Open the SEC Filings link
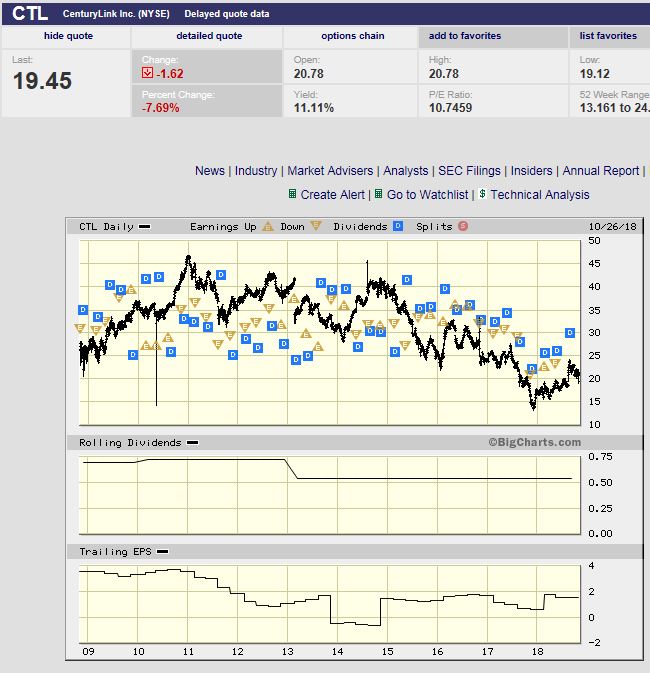Image resolution: width=650 pixels, height=673 pixels. coord(469,171)
